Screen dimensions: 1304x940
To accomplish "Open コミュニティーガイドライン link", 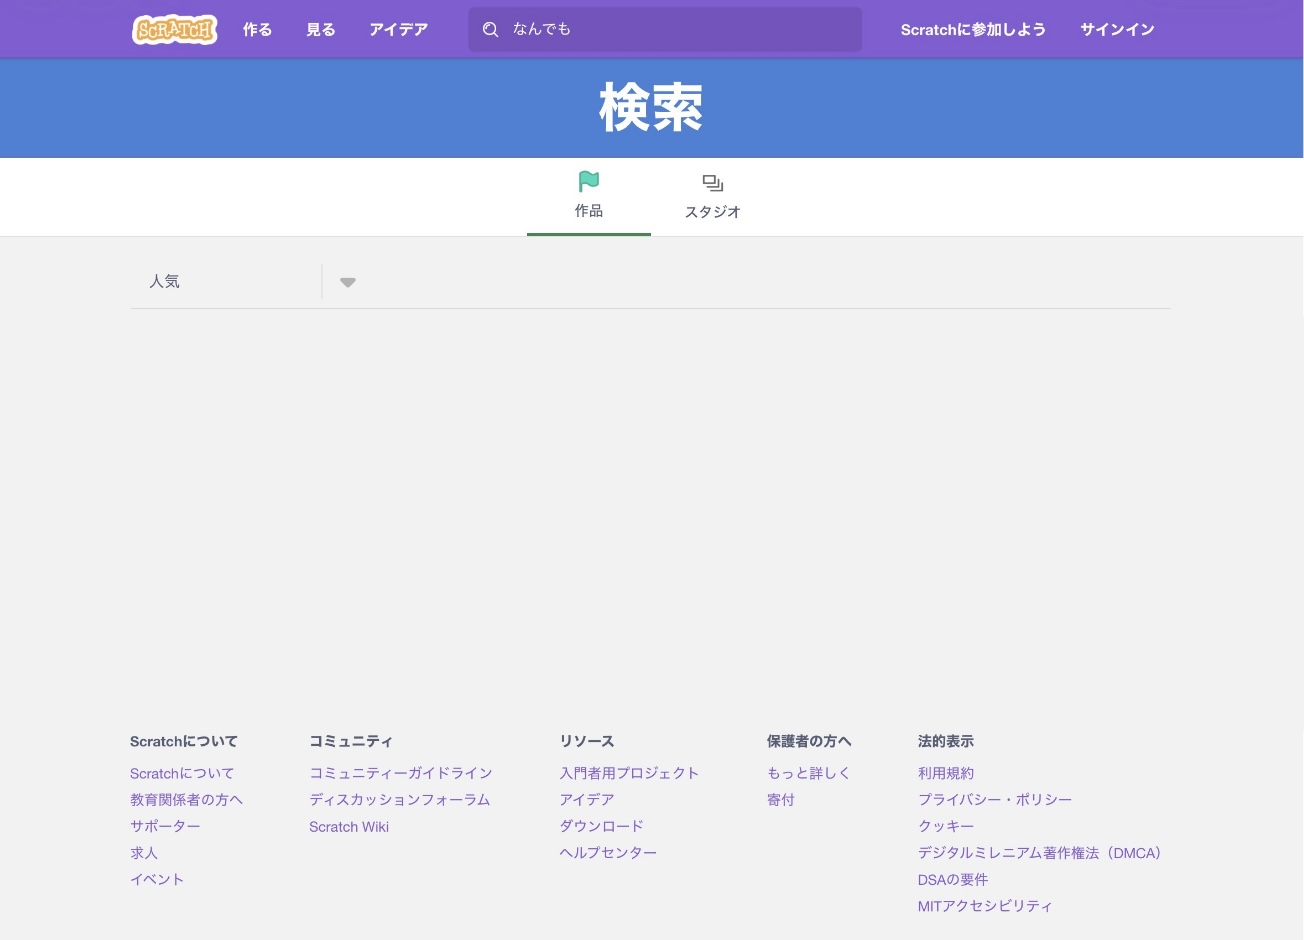I will coord(401,773).
